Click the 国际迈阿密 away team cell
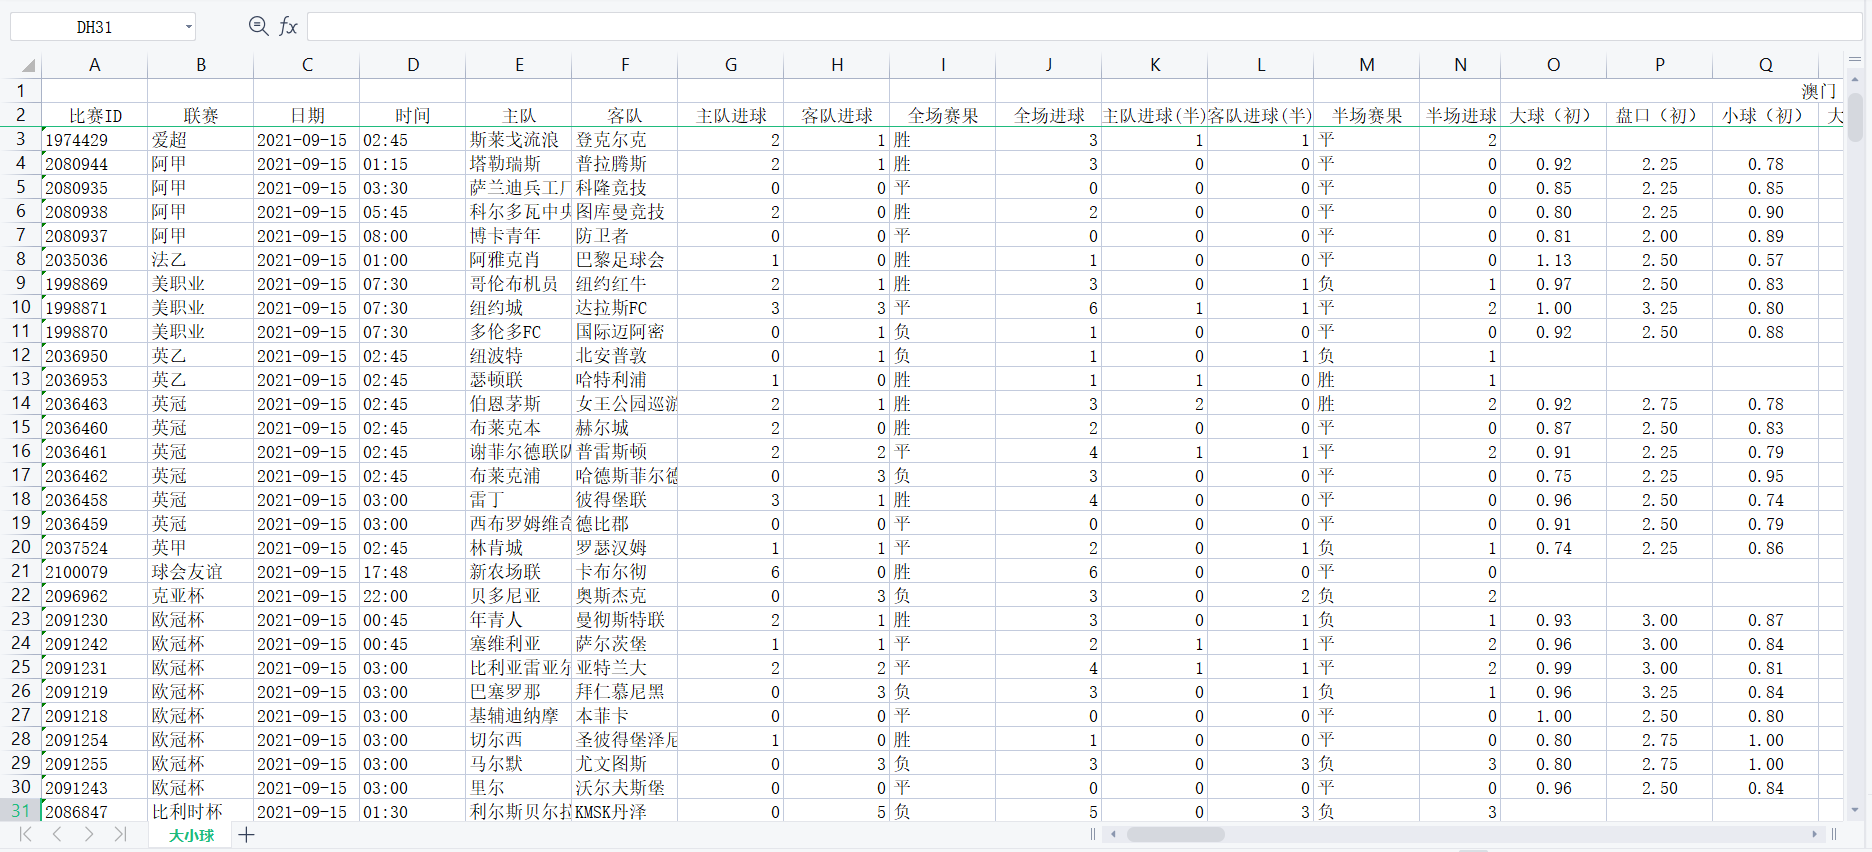Screen dimensions: 1872x852 pyautogui.click(x=625, y=332)
